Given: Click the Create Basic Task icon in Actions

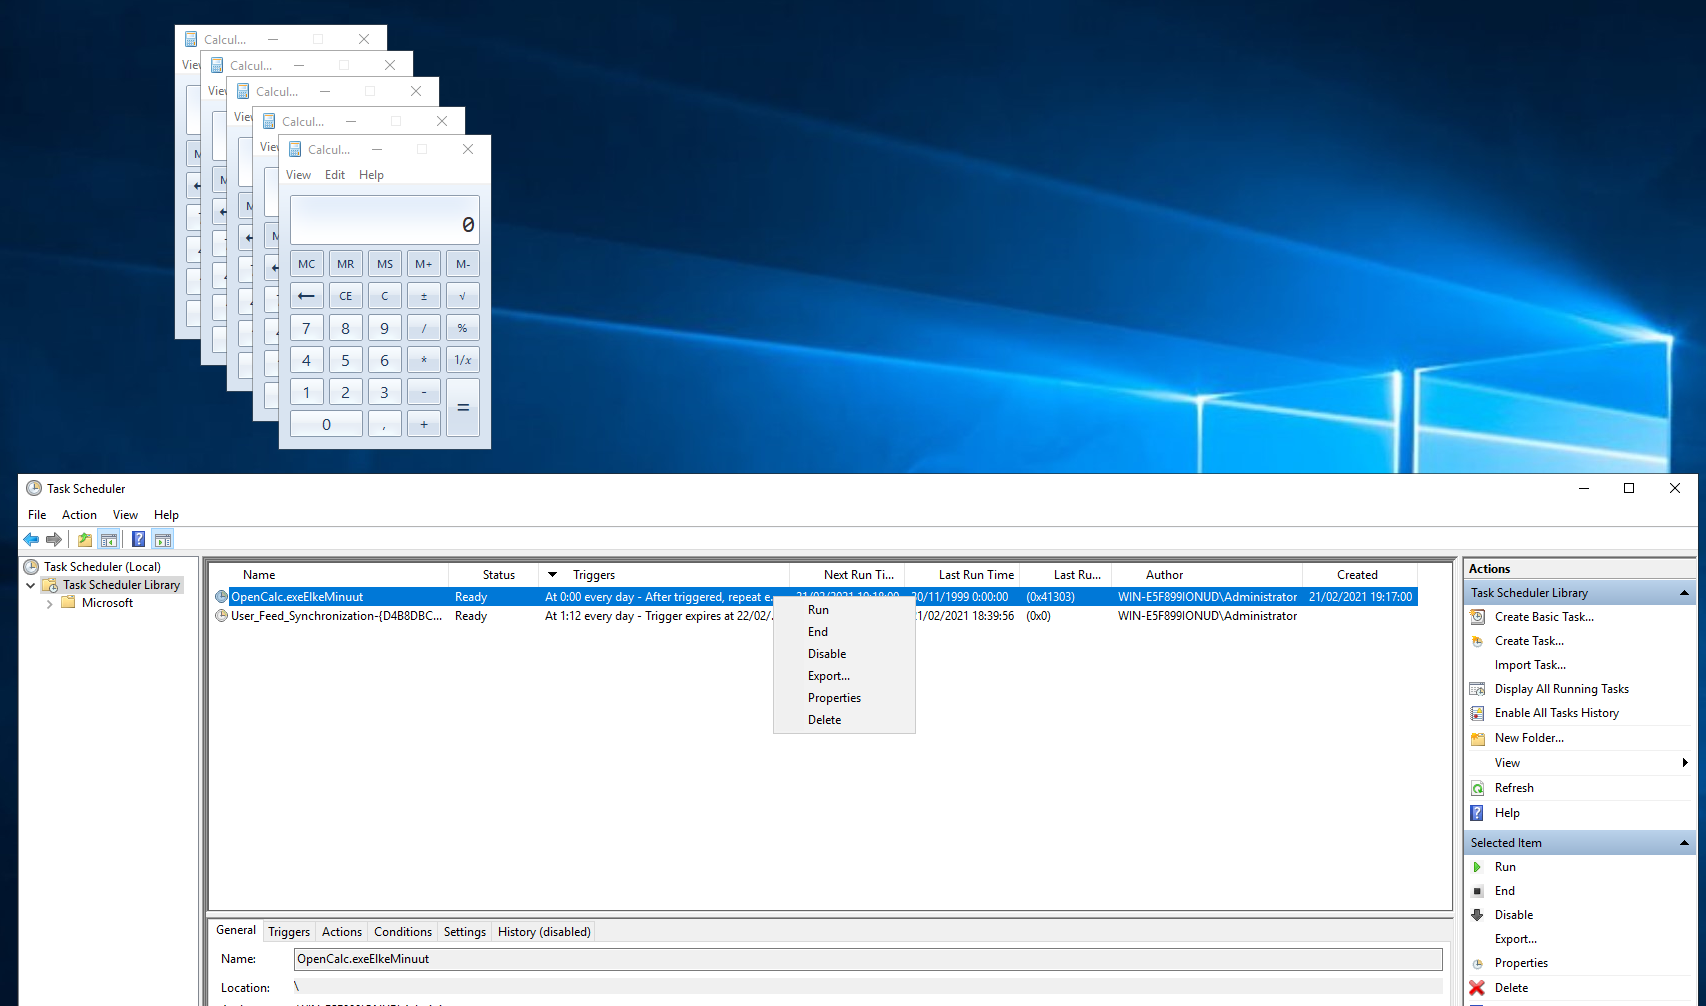Looking at the screenshot, I should coord(1477,617).
